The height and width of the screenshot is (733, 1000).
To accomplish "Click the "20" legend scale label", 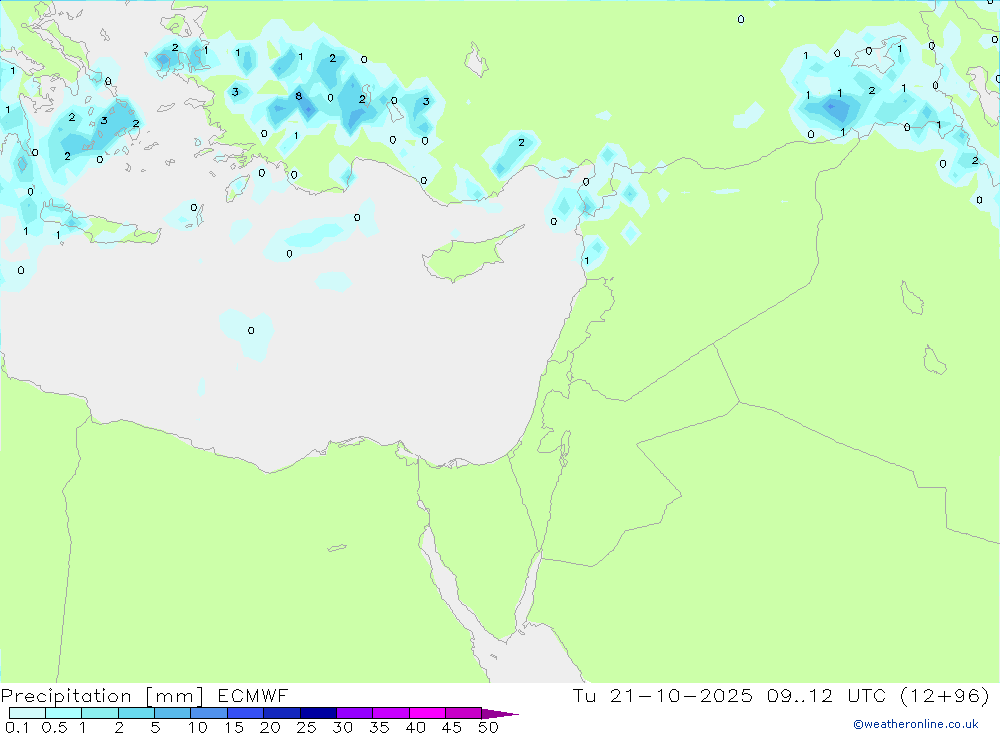I will [270, 727].
